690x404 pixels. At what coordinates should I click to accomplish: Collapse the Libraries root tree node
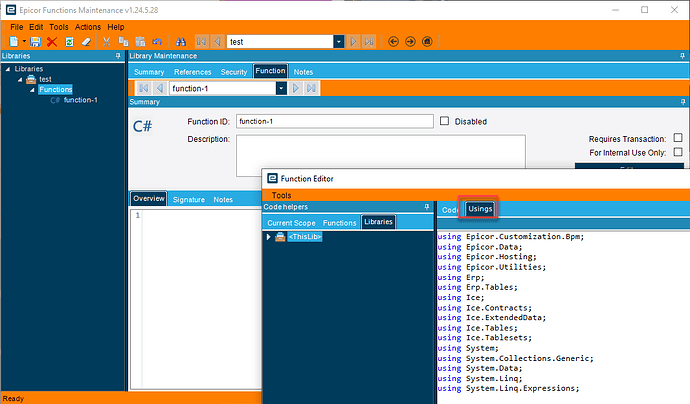(x=8, y=69)
